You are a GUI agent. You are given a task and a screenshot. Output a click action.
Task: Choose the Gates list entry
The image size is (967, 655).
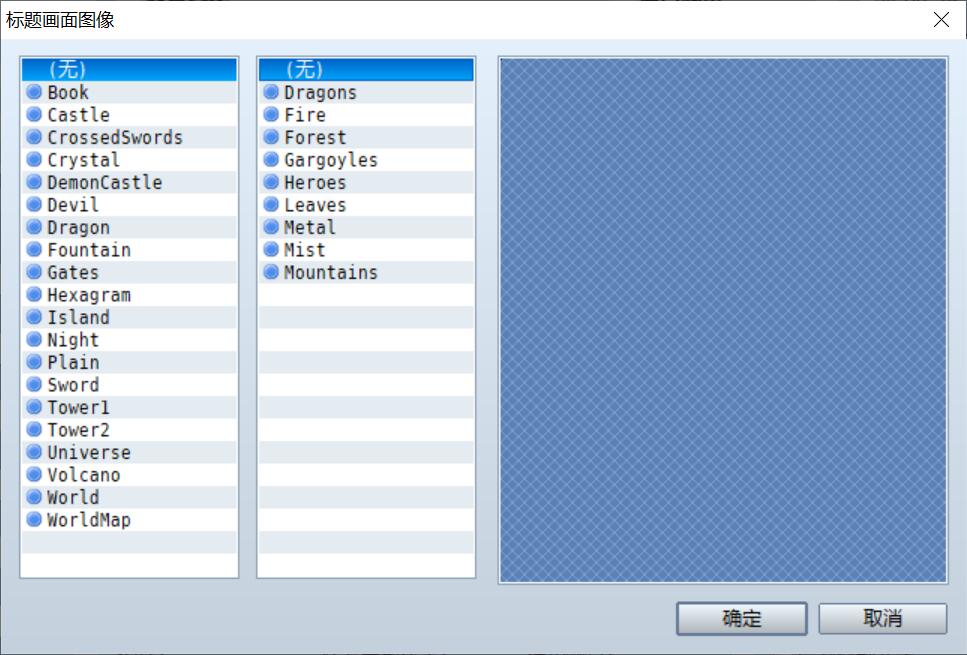tap(129, 272)
